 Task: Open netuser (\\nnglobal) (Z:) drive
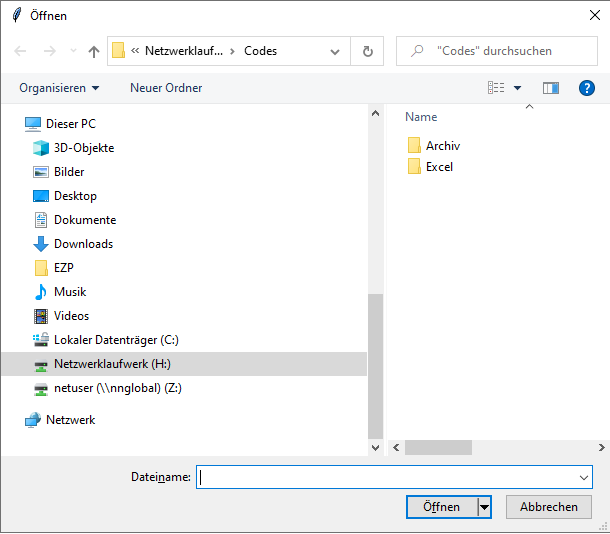coord(117,388)
